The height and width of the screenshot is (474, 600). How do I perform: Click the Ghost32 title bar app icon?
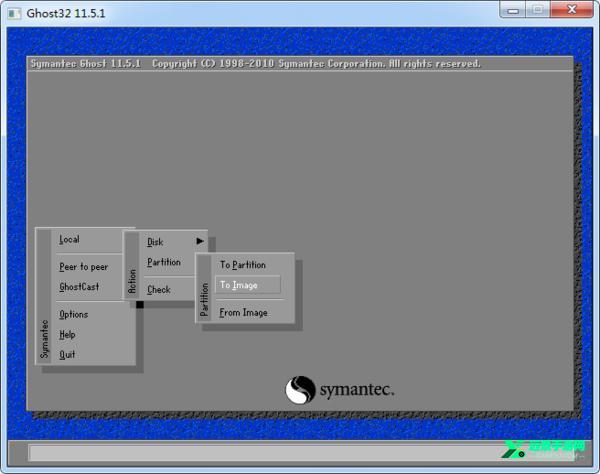click(15, 14)
